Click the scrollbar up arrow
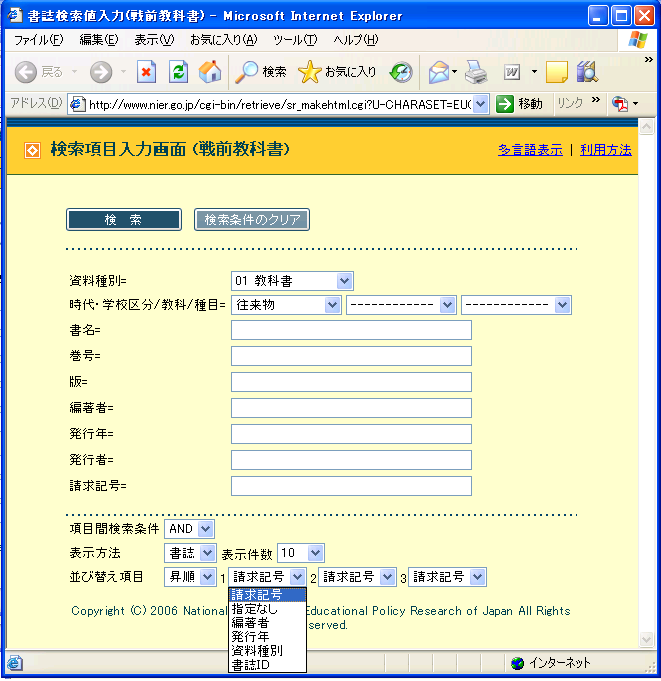The image size is (661, 681). coord(647,127)
